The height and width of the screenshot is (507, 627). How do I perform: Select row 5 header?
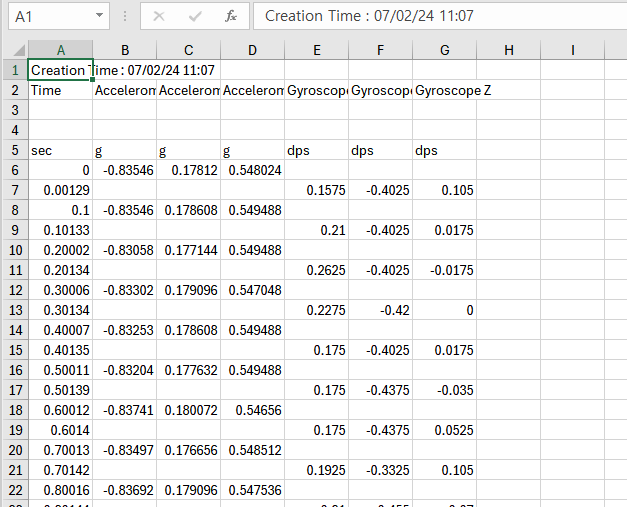click(x=15, y=150)
